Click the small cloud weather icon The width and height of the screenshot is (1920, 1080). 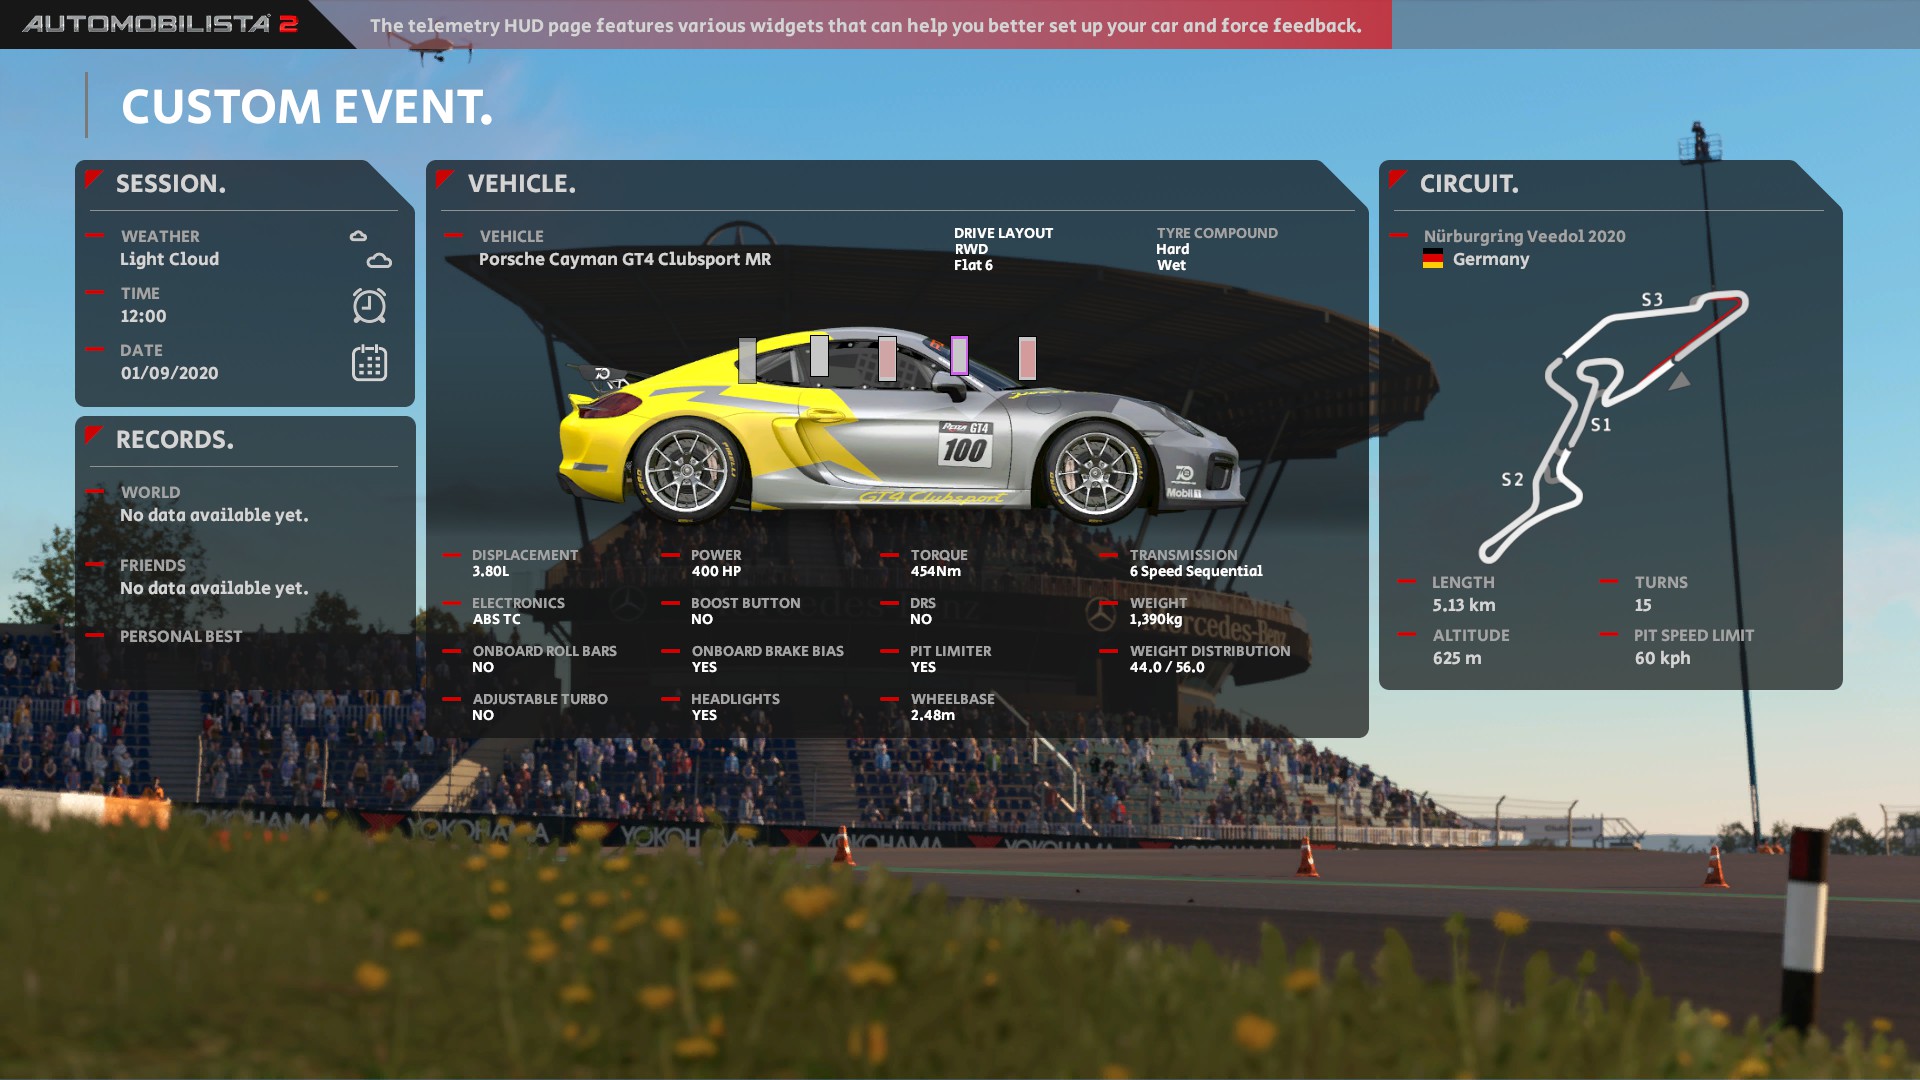[x=358, y=236]
